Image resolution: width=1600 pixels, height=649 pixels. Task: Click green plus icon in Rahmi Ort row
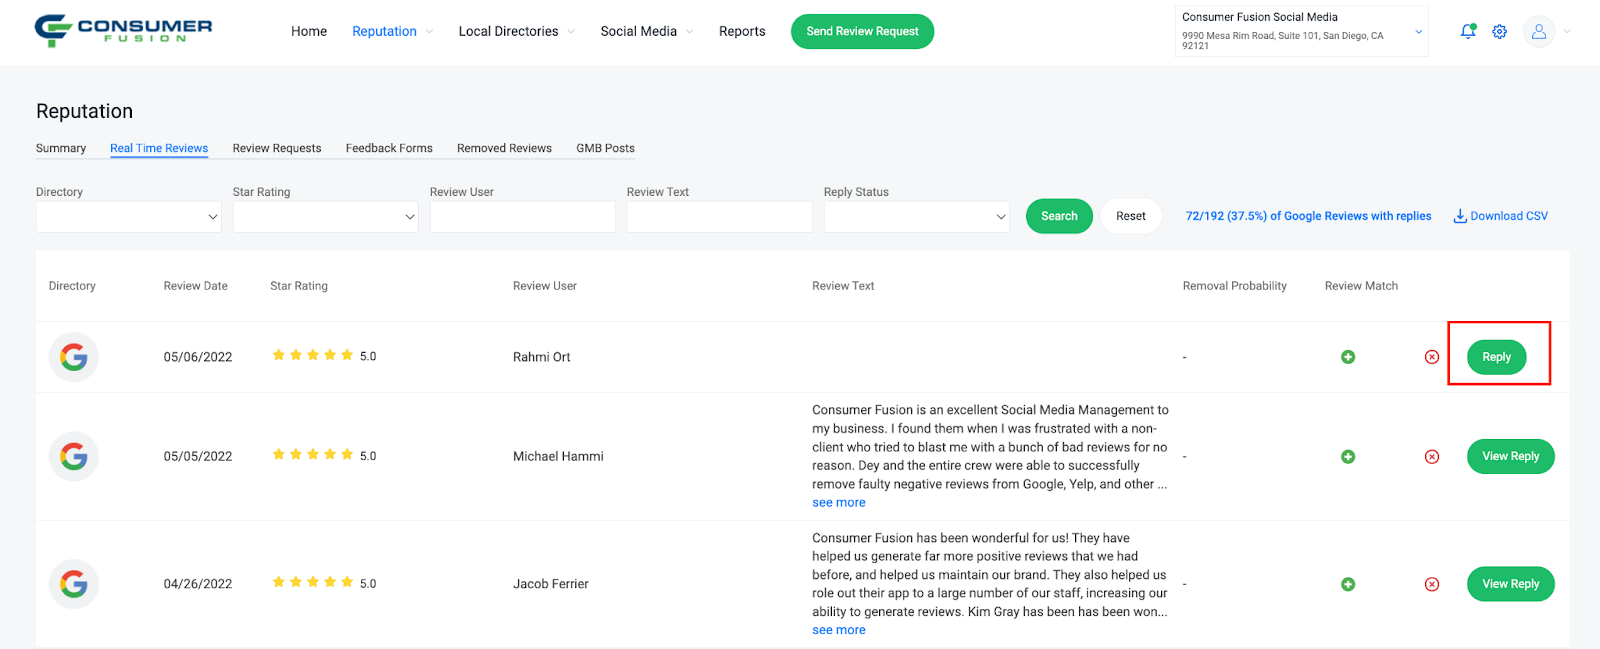click(1348, 357)
